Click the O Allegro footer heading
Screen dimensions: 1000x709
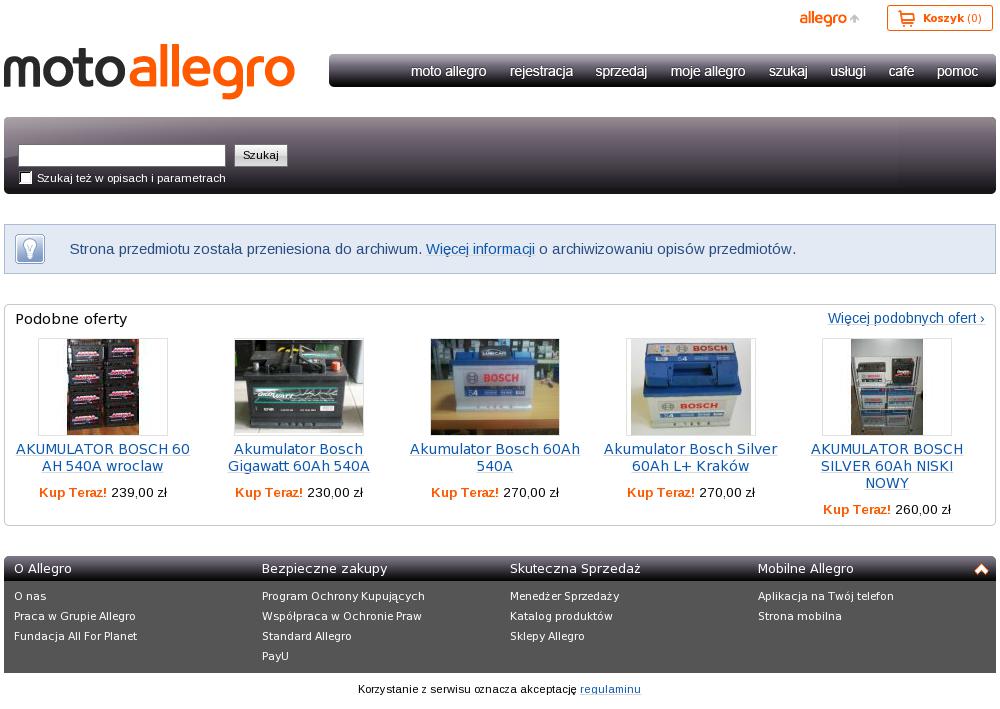click(x=43, y=569)
